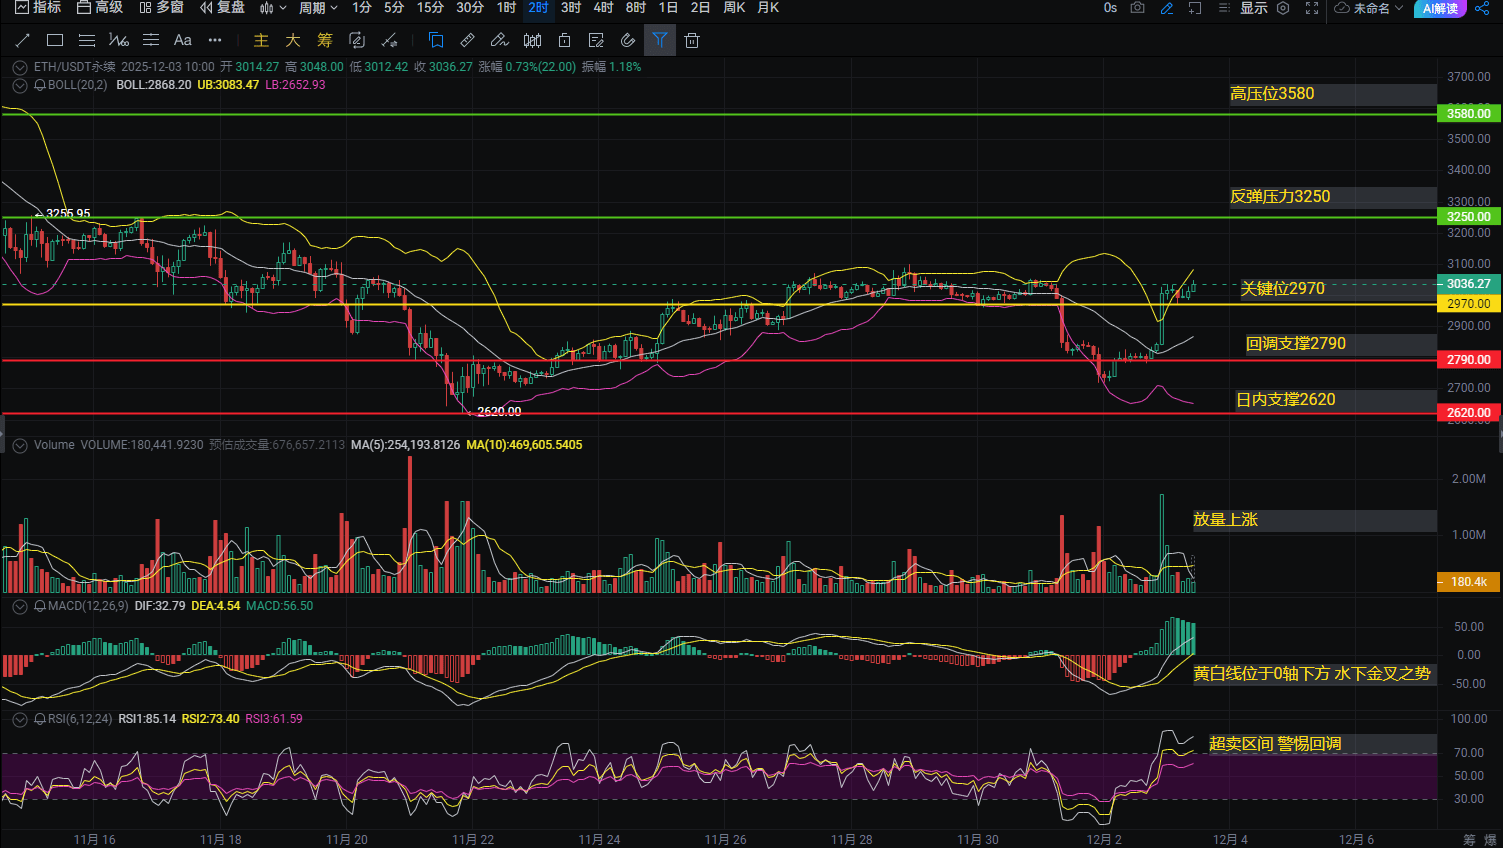Click the share icon at top right

tap(1482, 8)
